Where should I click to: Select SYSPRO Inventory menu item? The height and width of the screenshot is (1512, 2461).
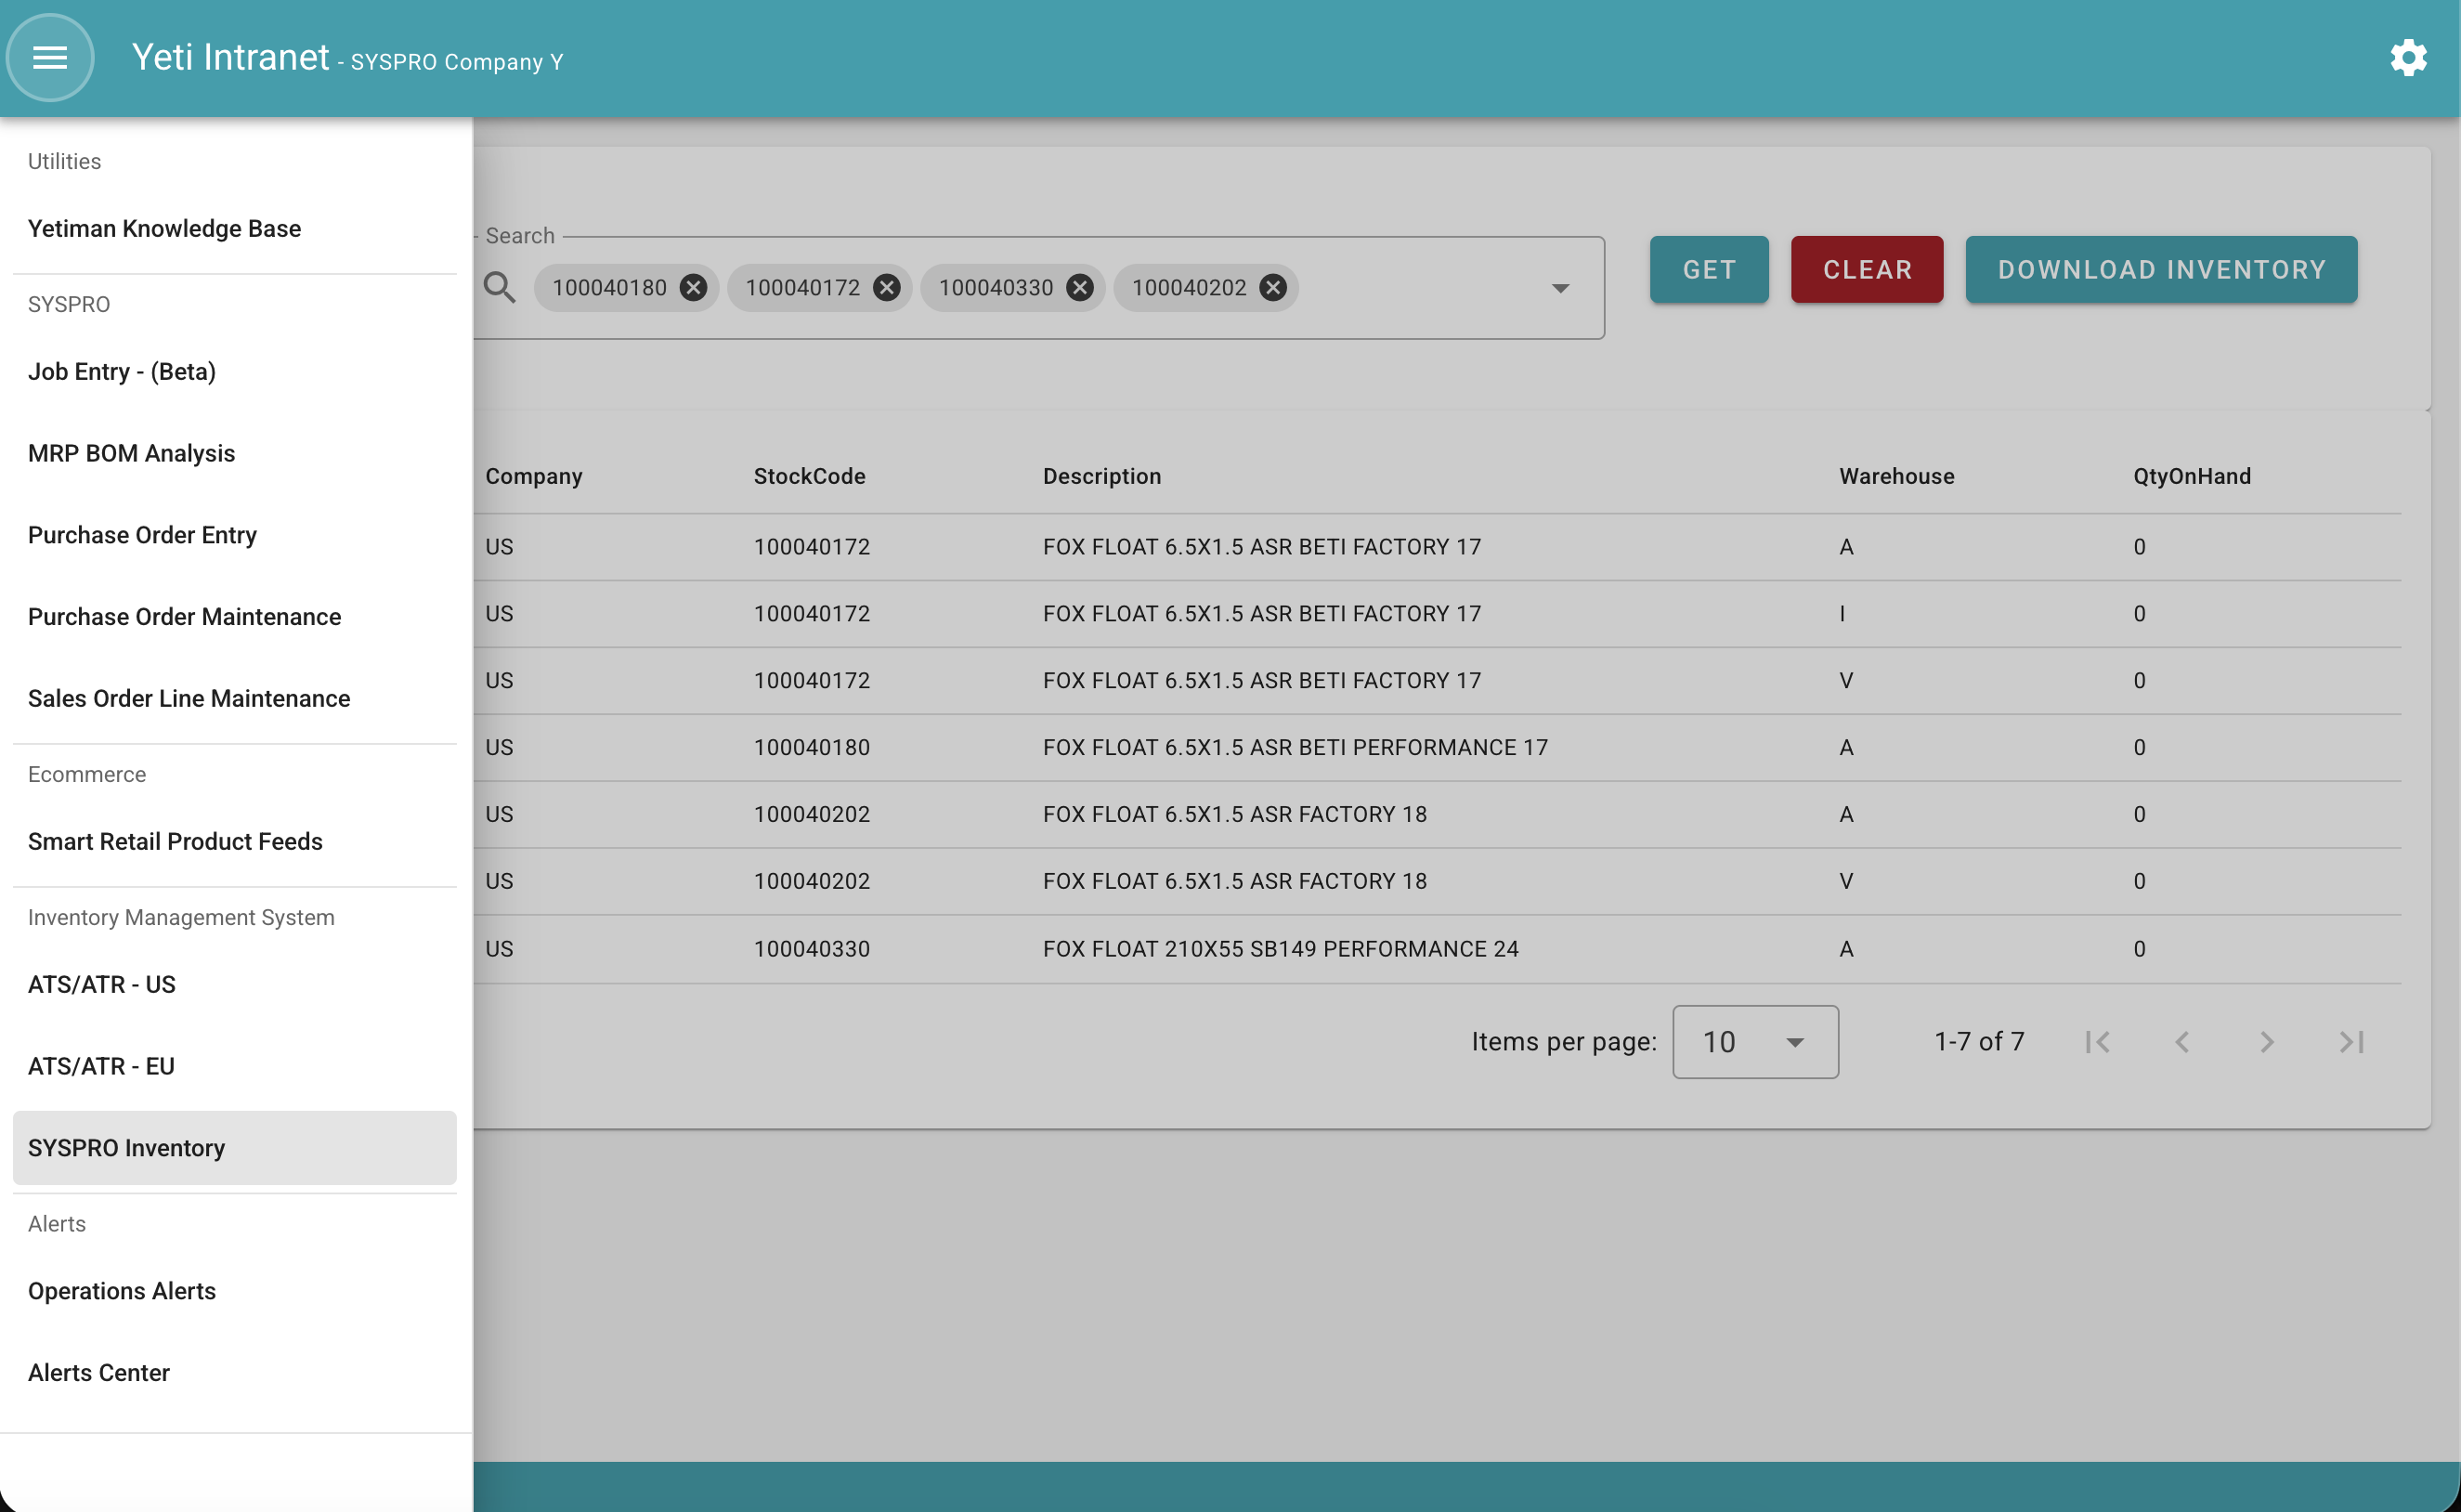235,1148
